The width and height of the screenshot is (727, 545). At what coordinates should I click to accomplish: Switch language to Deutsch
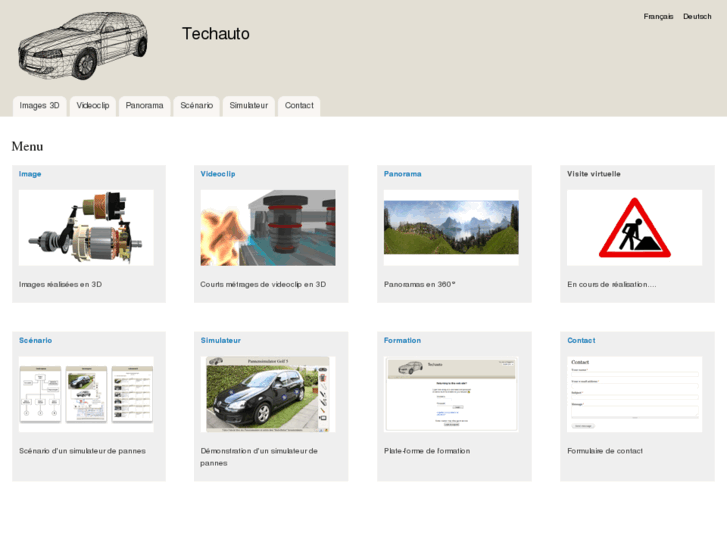(697, 16)
